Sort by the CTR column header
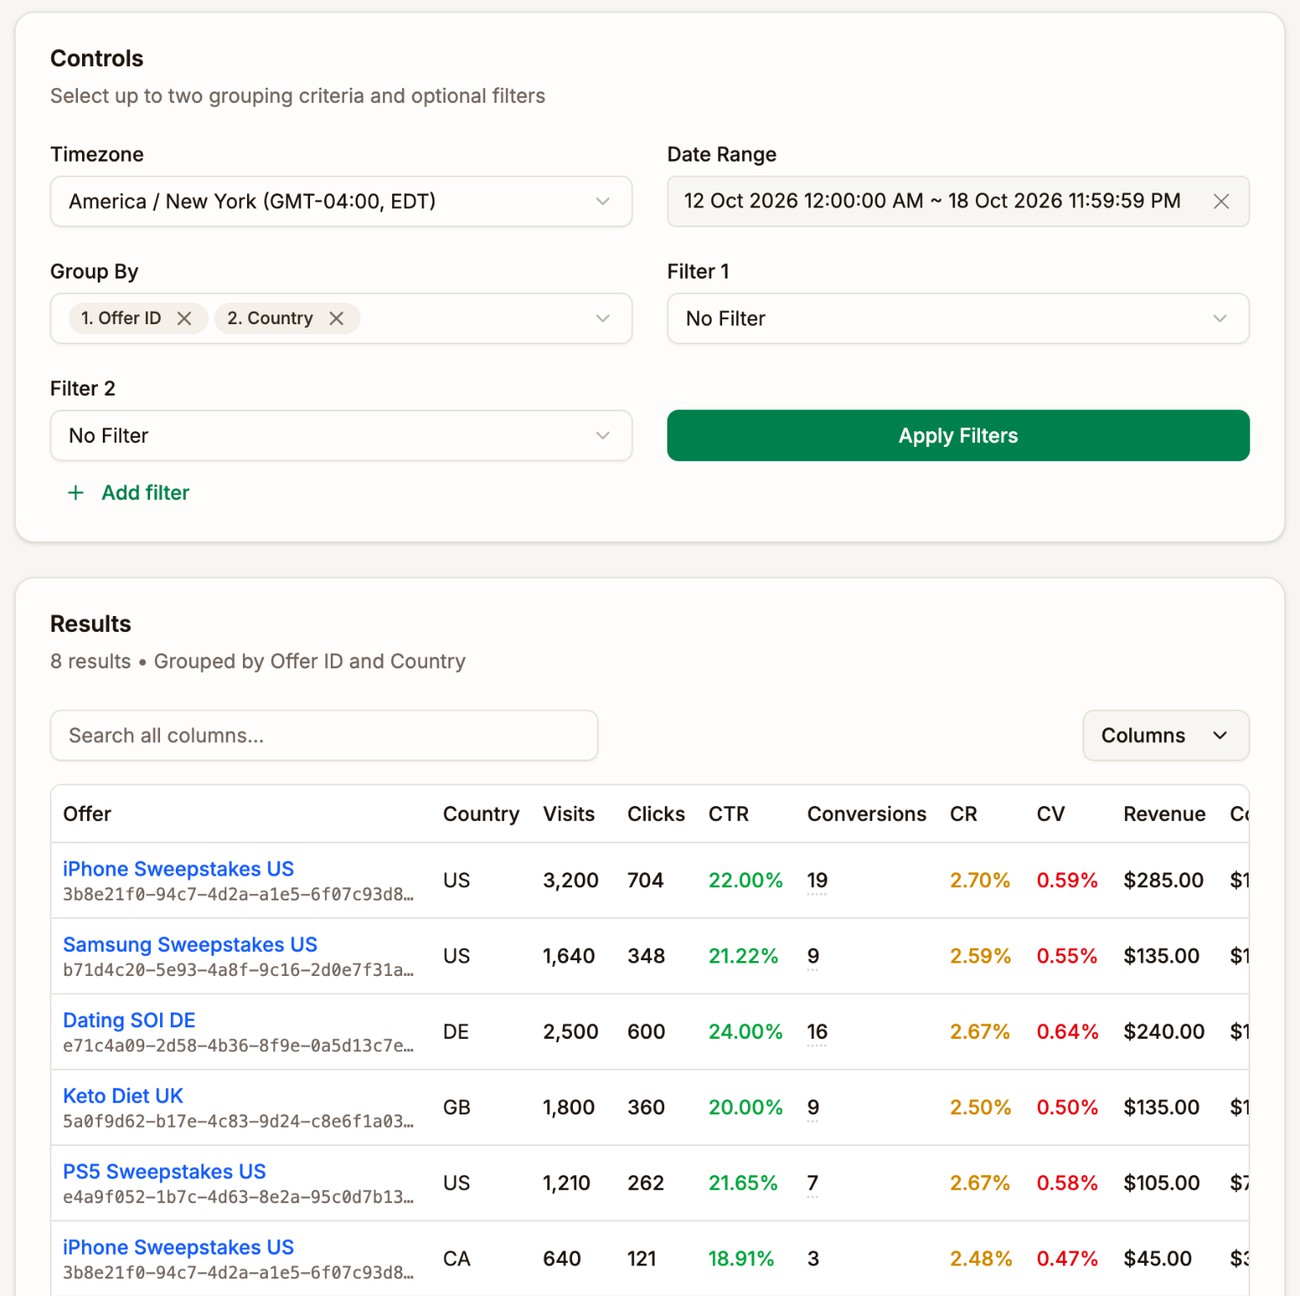 [x=729, y=814]
